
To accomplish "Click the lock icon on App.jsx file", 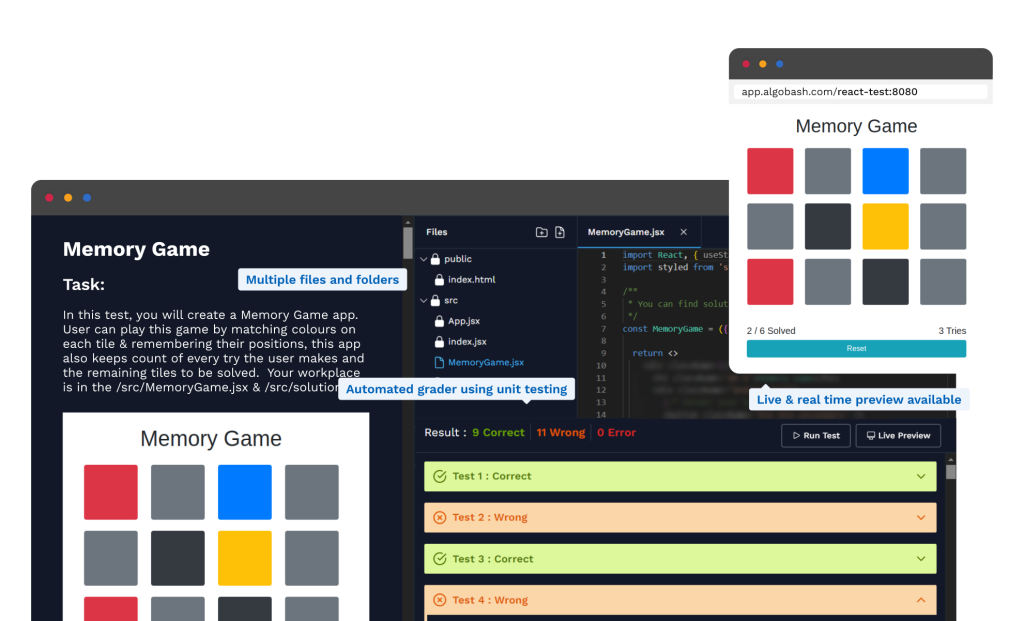I will coord(439,320).
